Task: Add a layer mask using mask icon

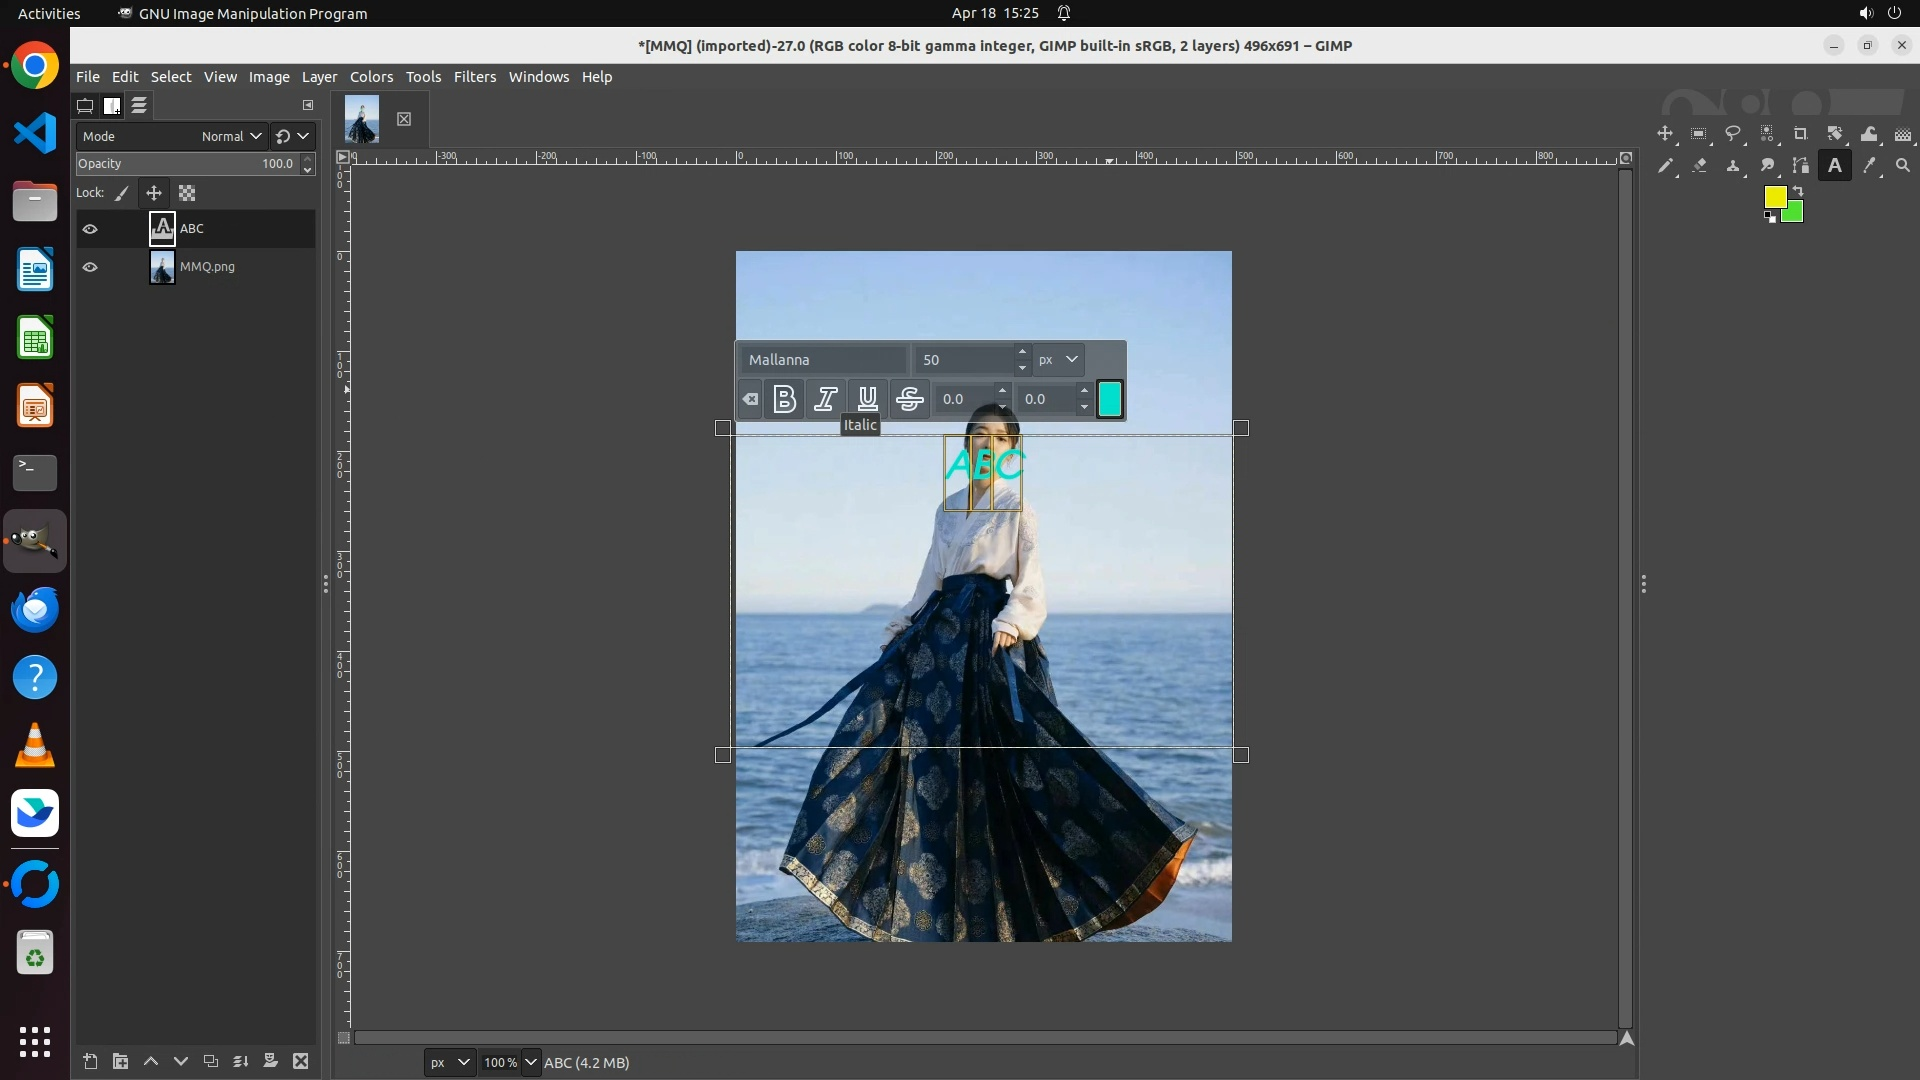Action: 270,1061
